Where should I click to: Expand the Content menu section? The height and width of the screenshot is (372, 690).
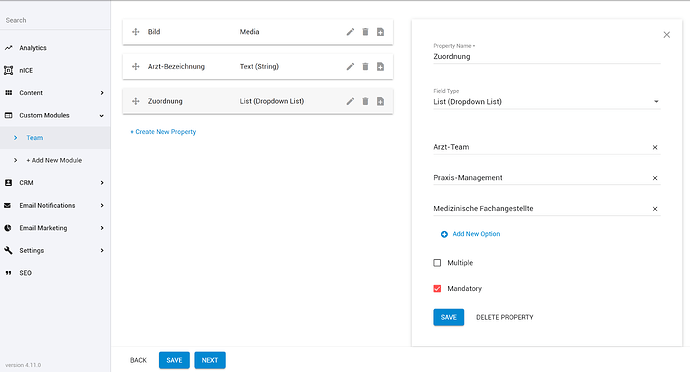point(55,92)
